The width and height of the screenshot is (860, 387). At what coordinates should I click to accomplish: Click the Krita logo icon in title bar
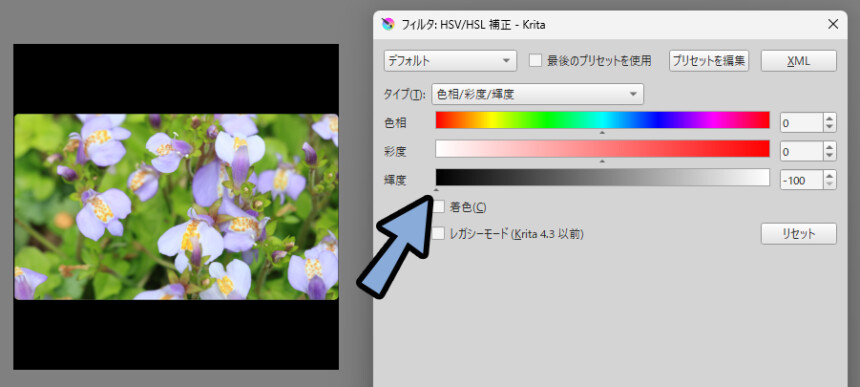pos(388,24)
